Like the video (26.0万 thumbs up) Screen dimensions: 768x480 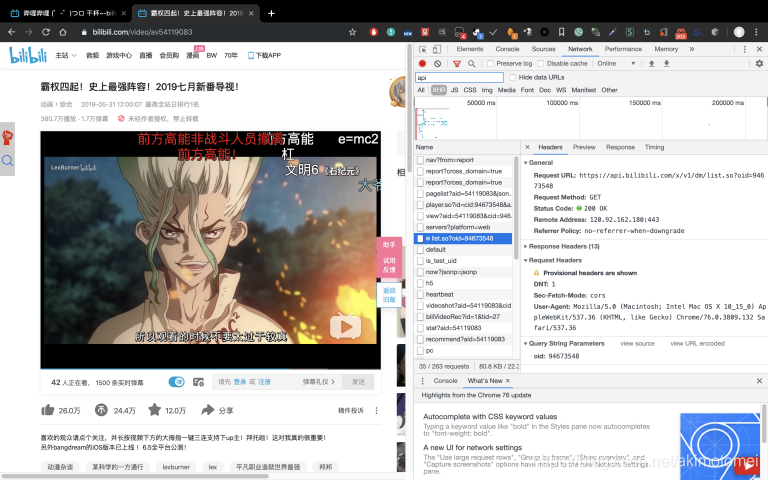(x=48, y=410)
